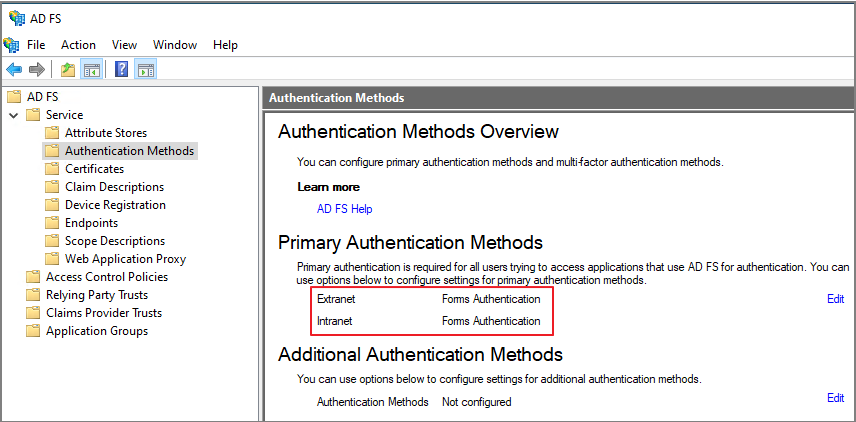Select the AD FS root tree node
856x422 pixels.
tap(43, 97)
